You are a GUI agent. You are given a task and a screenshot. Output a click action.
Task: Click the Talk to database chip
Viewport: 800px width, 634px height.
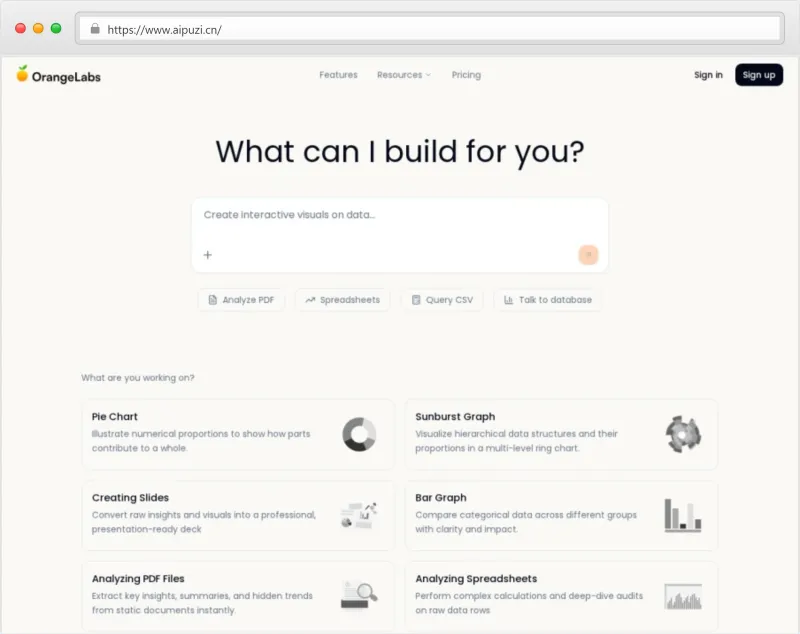[547, 300]
